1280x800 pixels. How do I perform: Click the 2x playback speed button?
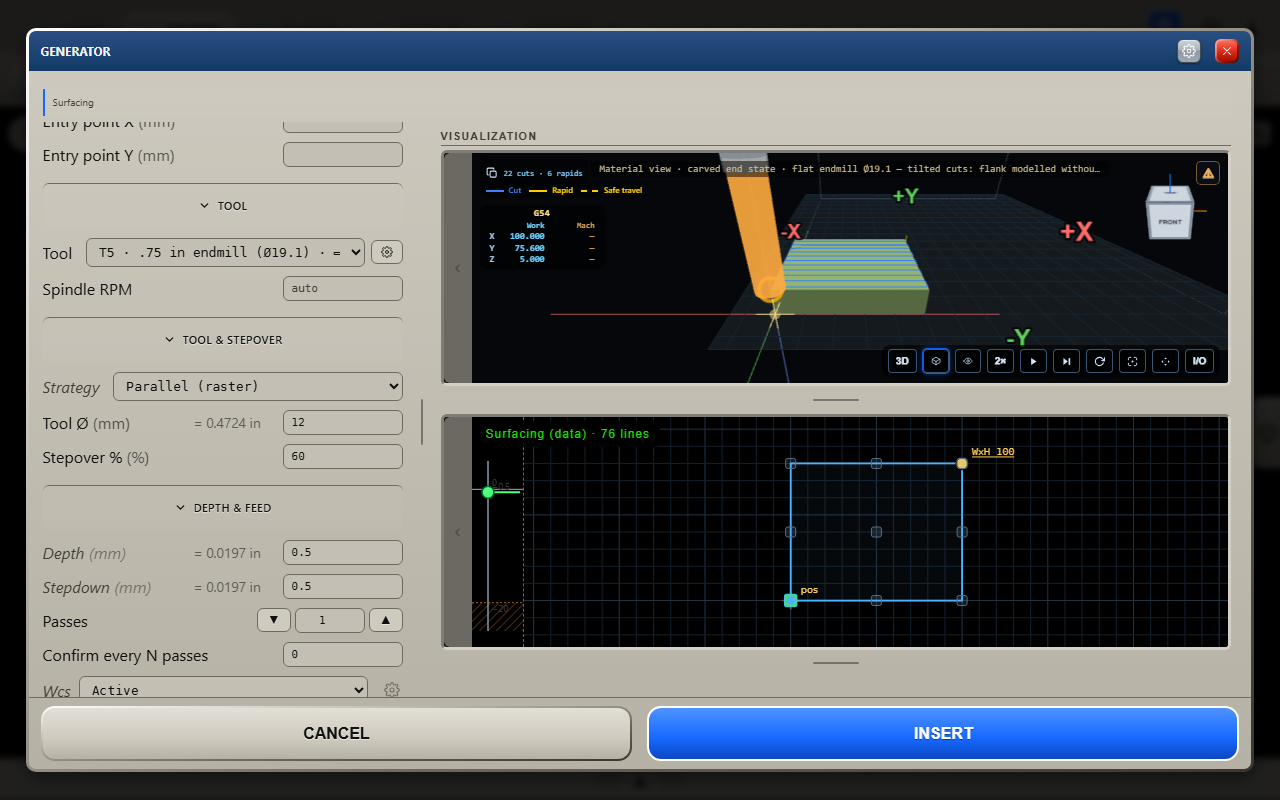coord(1000,361)
